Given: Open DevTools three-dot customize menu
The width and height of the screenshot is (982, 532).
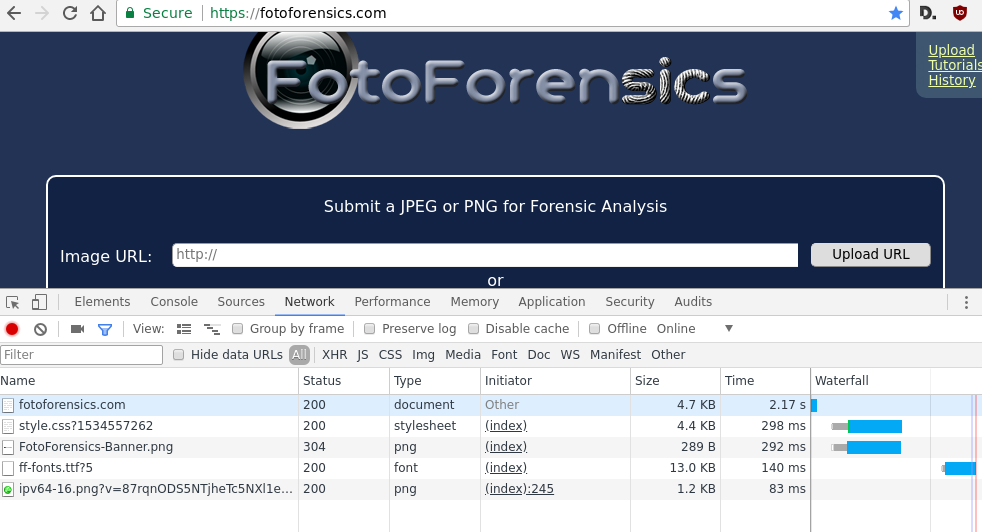Looking at the screenshot, I should click(x=966, y=302).
